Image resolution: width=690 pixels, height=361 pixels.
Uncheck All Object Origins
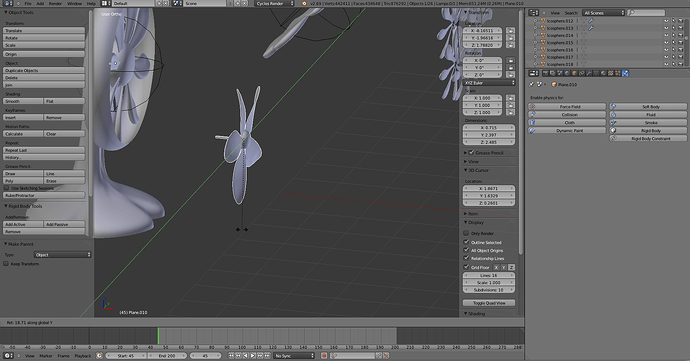point(466,250)
